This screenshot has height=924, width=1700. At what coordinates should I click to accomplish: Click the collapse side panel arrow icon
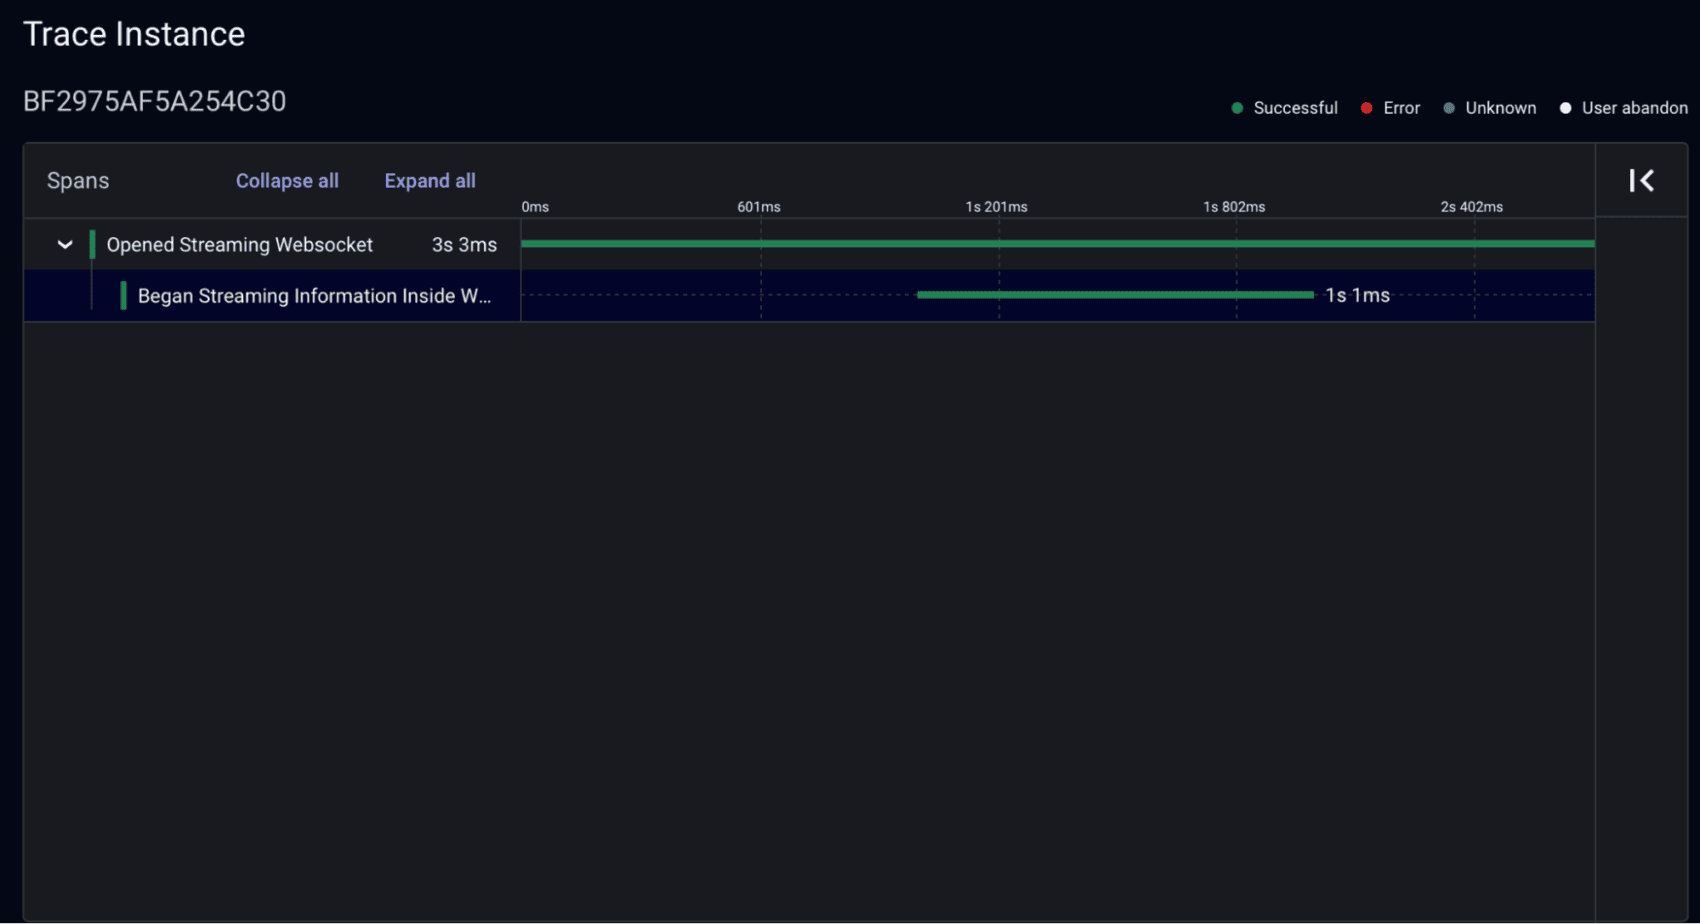click(x=1641, y=181)
